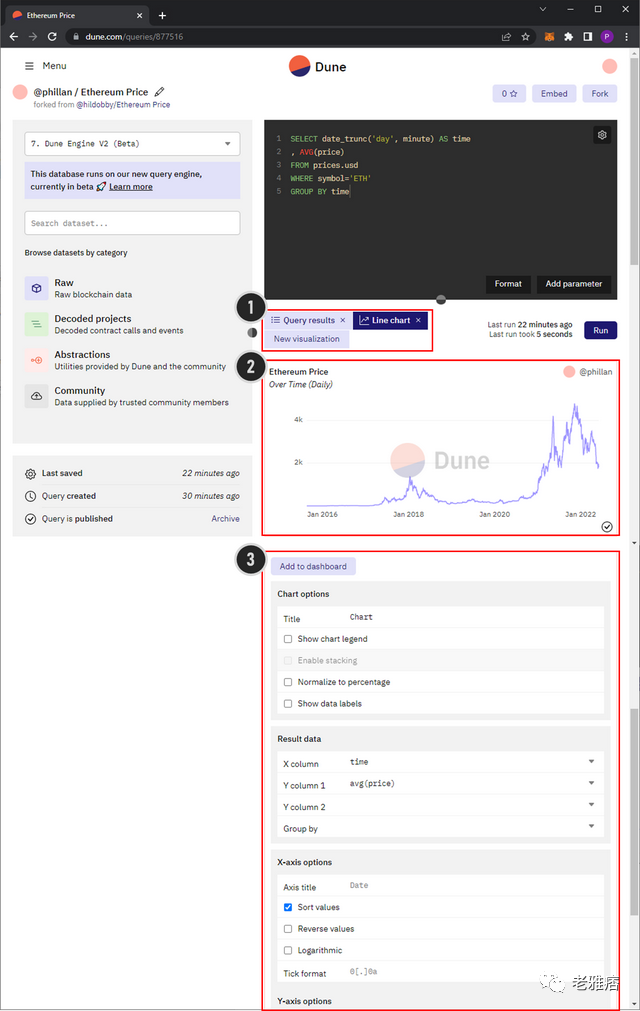Click the Community upload cloud icon
This screenshot has width=640, height=1011.
coord(36,397)
